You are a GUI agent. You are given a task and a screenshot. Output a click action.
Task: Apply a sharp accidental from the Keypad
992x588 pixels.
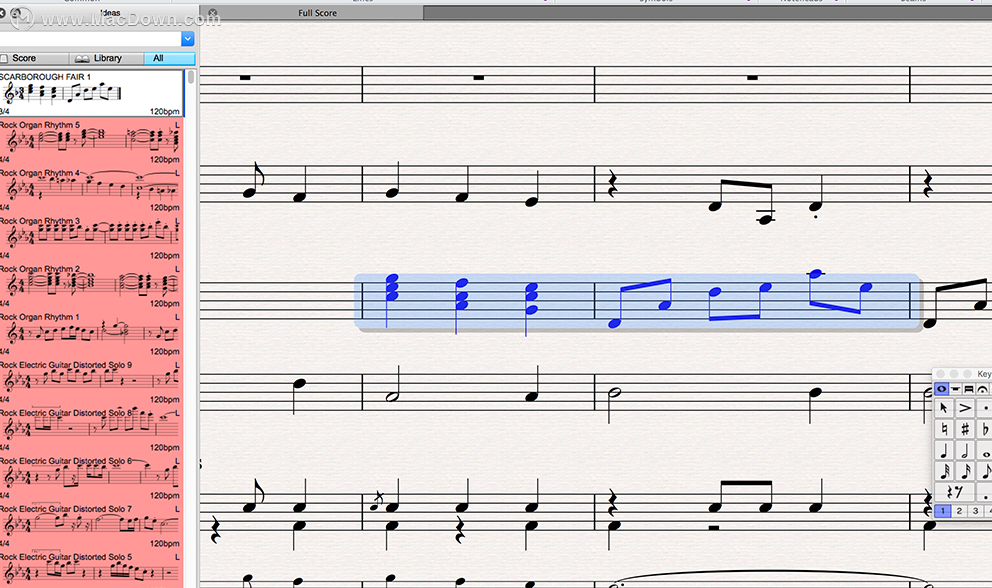click(965, 429)
